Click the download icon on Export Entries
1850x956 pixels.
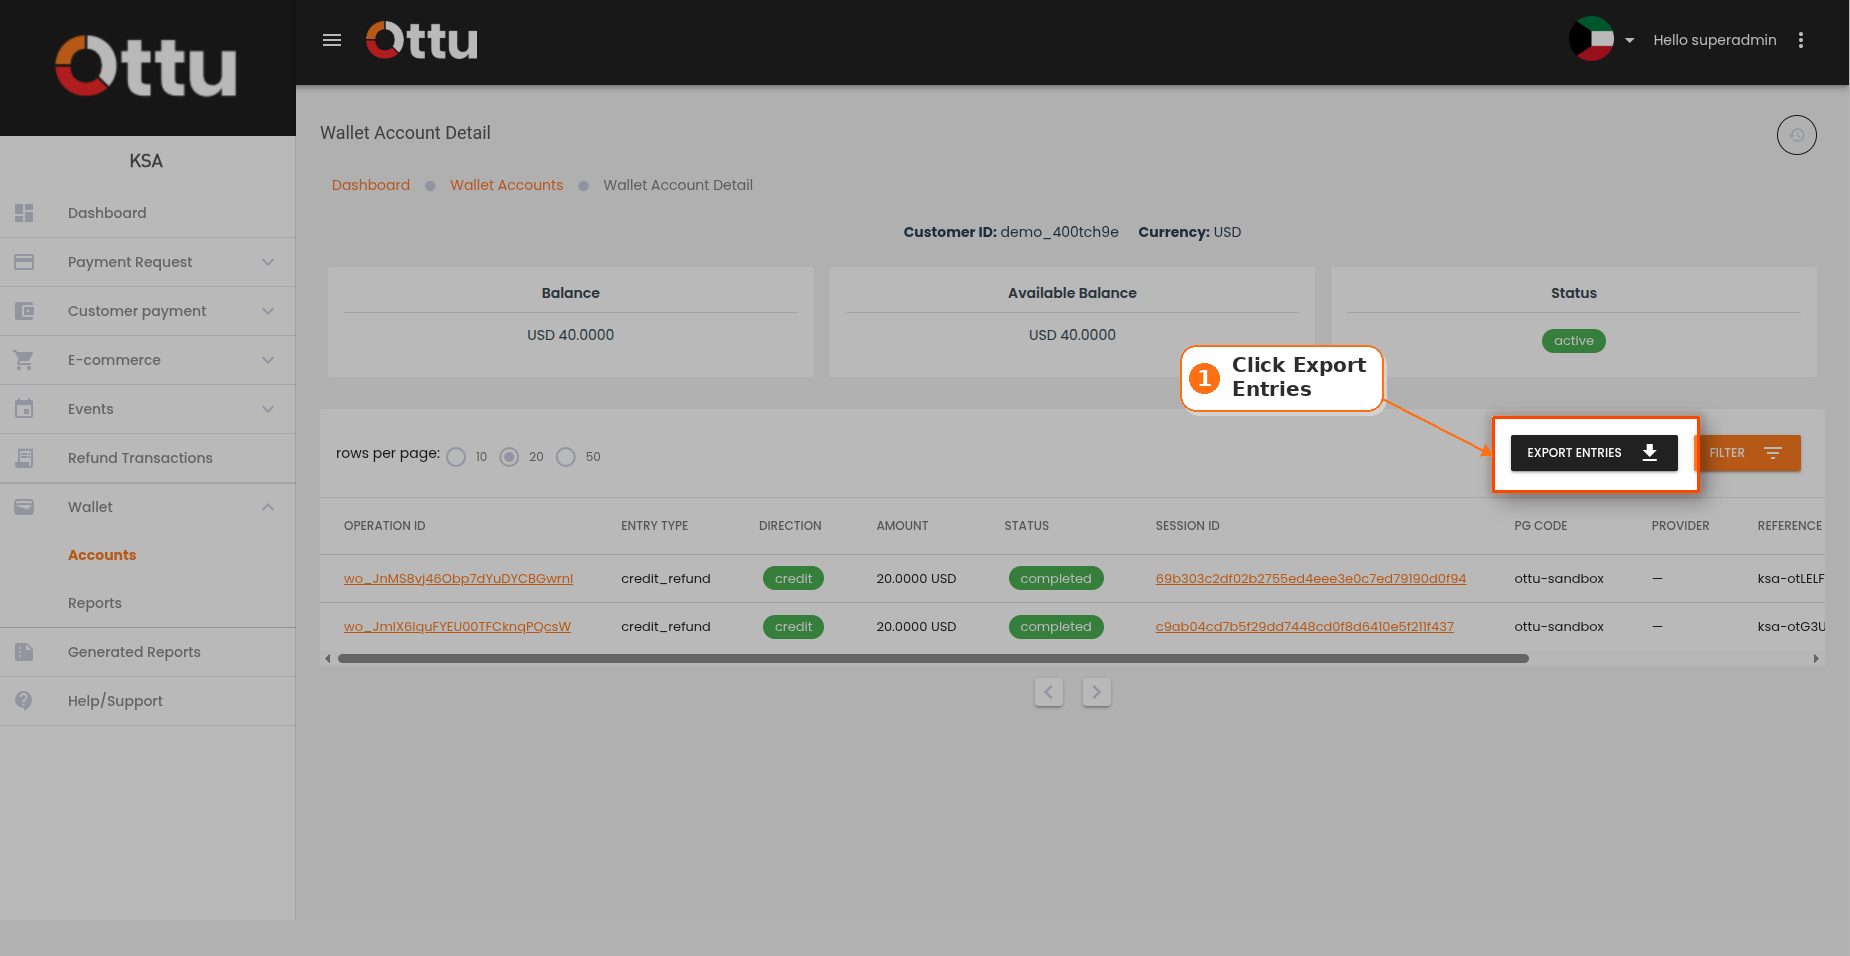1650,453
